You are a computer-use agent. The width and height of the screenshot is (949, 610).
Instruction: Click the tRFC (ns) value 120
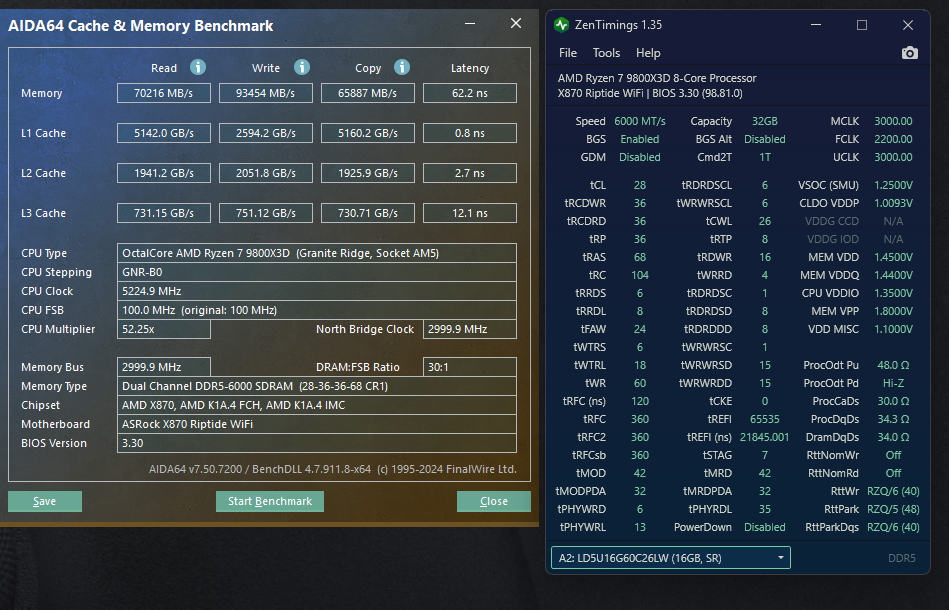(640, 401)
